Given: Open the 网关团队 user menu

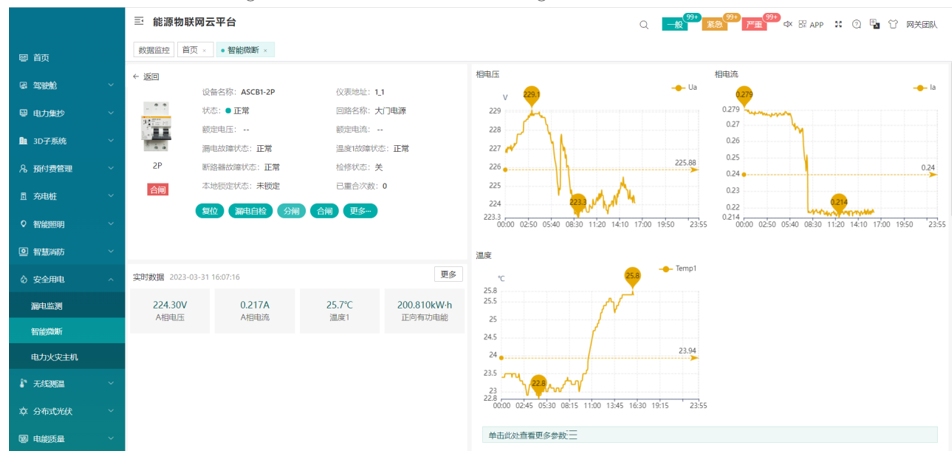Looking at the screenshot, I should pyautogui.click(x=922, y=25).
